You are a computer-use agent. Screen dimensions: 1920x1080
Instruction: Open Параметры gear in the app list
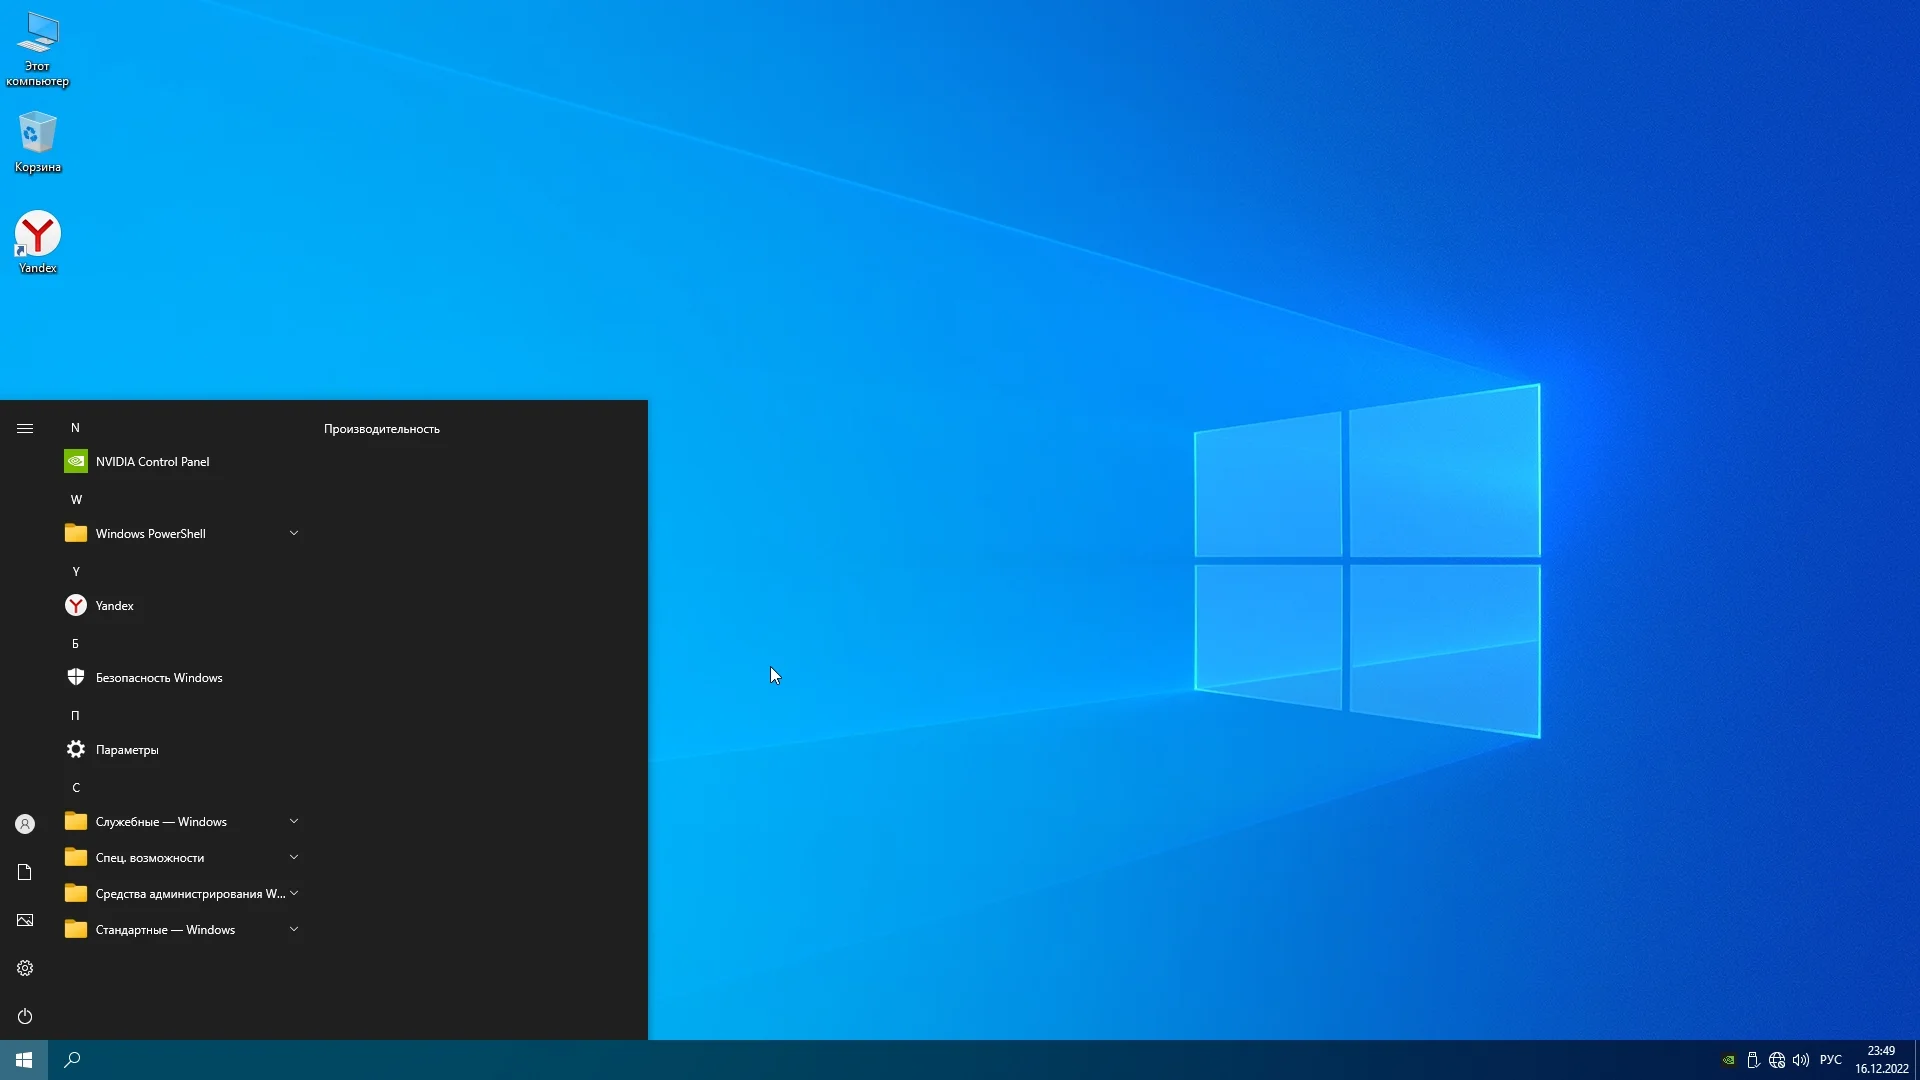tap(126, 750)
